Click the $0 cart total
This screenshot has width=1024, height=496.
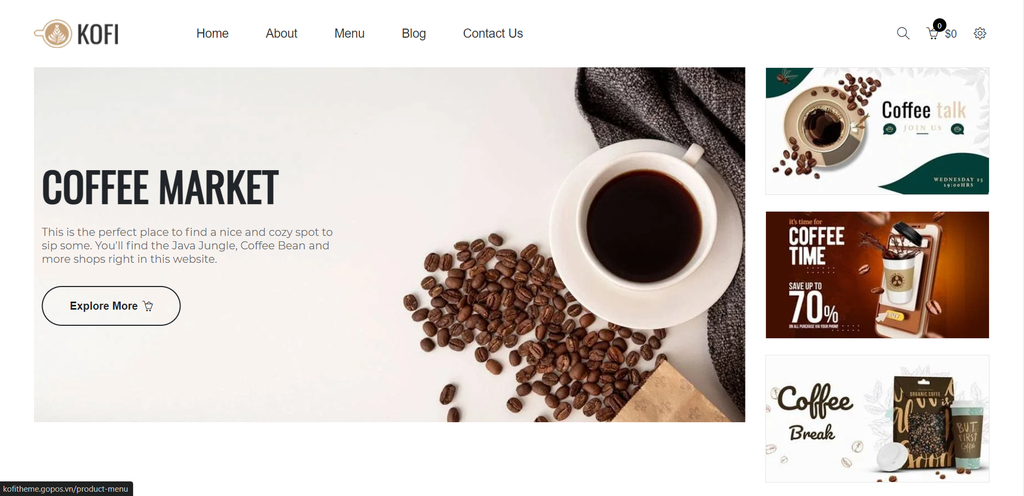click(951, 34)
